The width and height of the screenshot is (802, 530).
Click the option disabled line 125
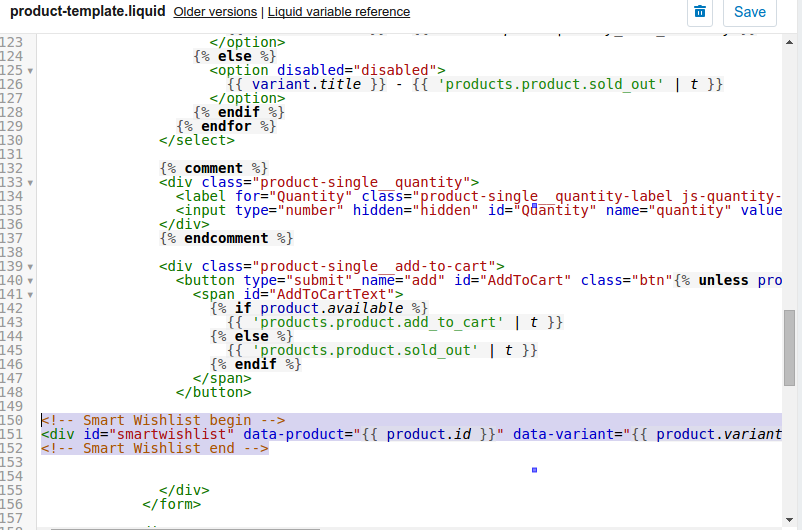[327, 70]
